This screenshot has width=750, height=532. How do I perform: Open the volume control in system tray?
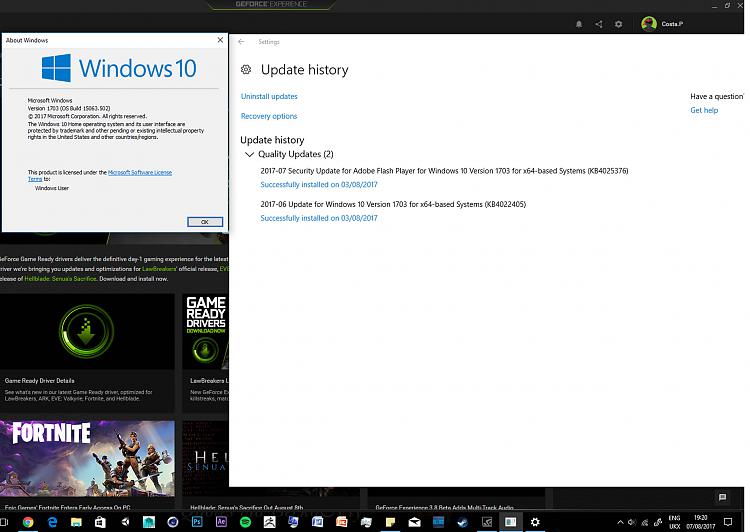(632, 522)
